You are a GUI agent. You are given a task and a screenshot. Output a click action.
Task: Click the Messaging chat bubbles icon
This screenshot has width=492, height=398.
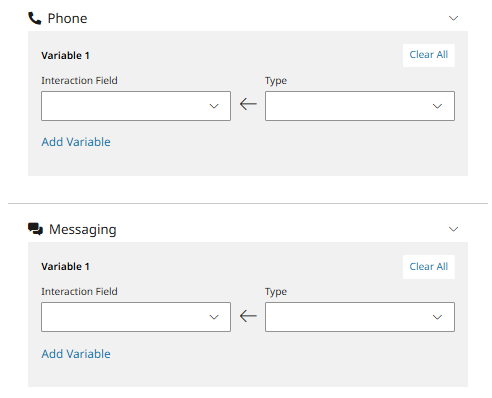coord(35,229)
